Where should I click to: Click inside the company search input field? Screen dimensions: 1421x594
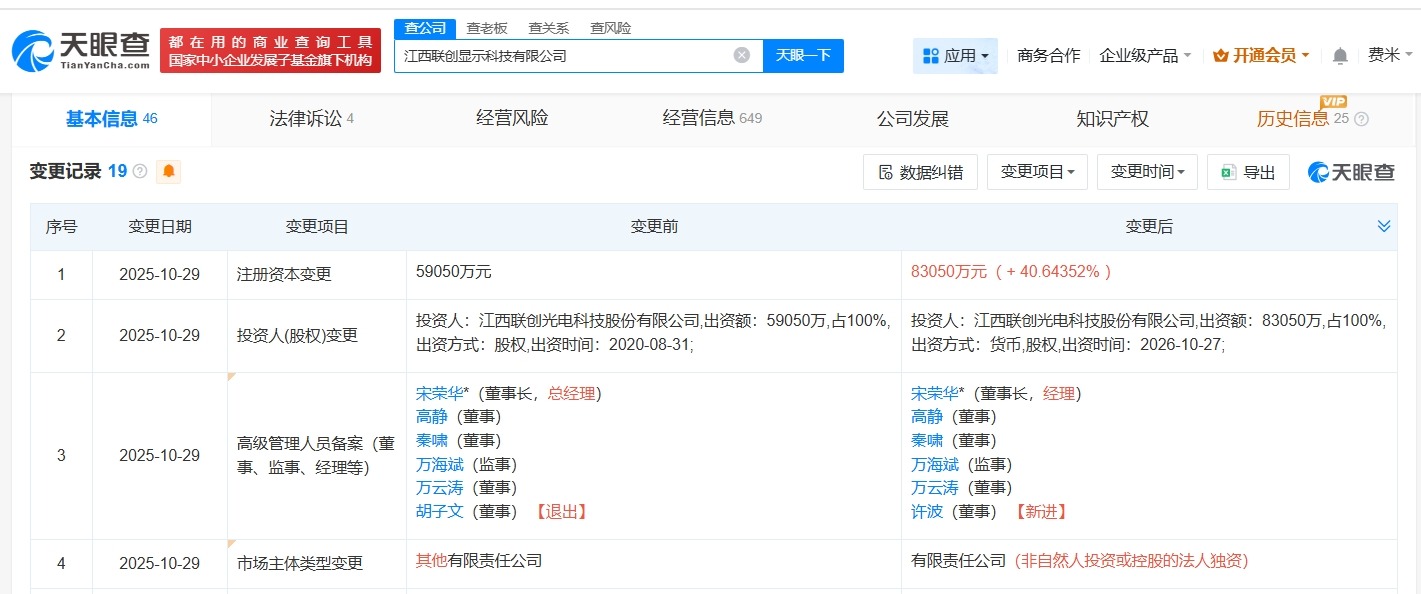(560, 55)
